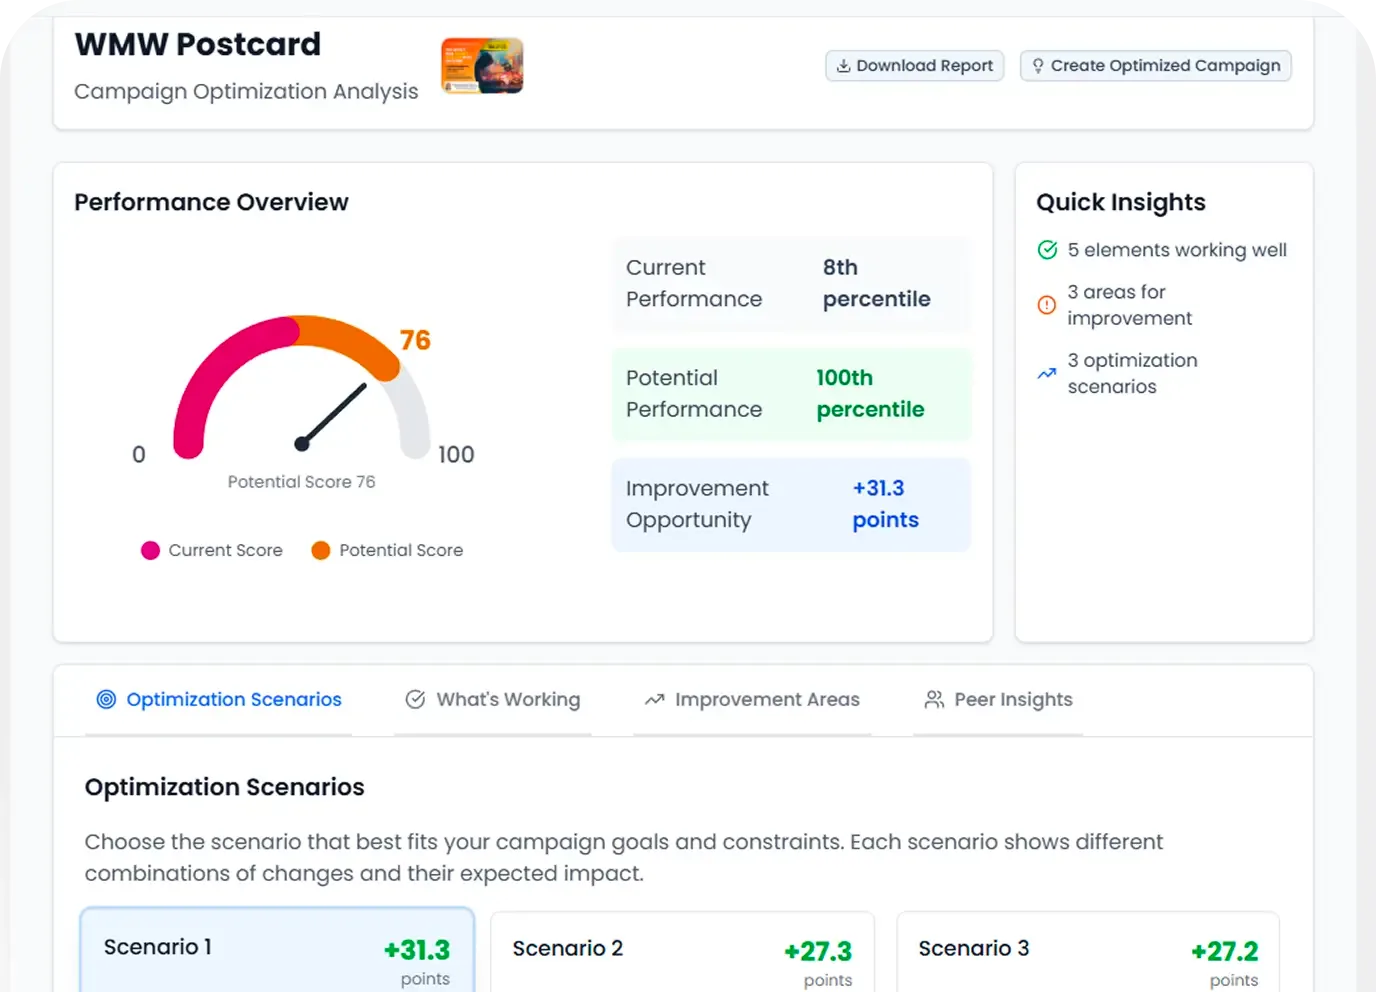Choose the Scenario 2 card
This screenshot has height=992, width=1376.
coord(682,952)
